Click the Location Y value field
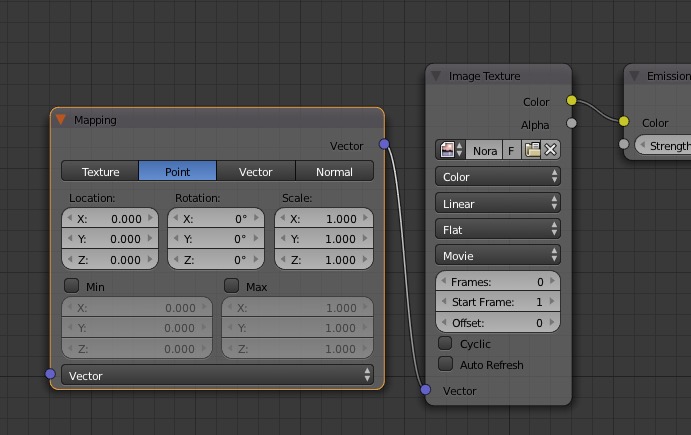Image resolution: width=691 pixels, height=435 pixels. pos(110,239)
